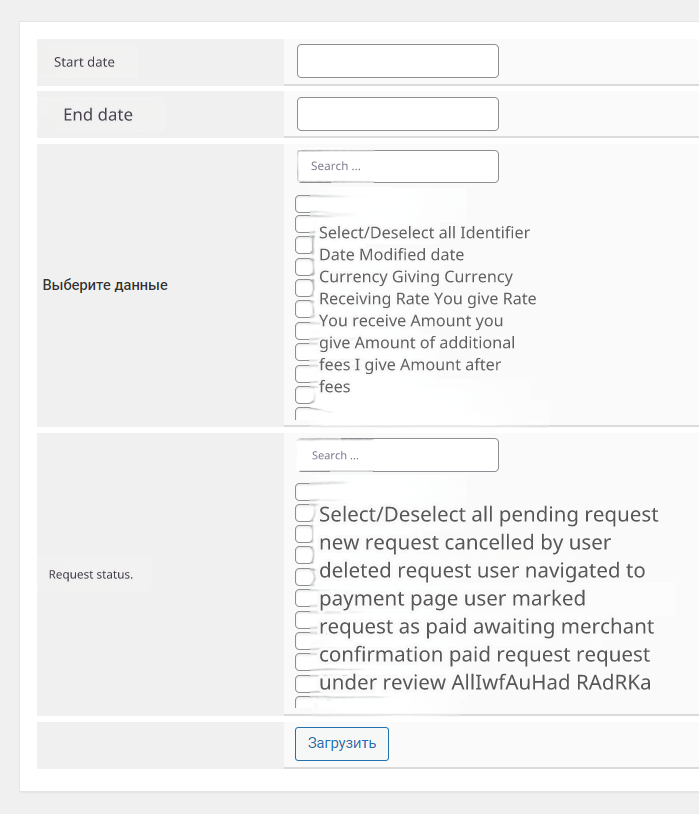Image resolution: width=699 pixels, height=814 pixels.
Task: Click the Start date input field
Action: tap(397, 61)
